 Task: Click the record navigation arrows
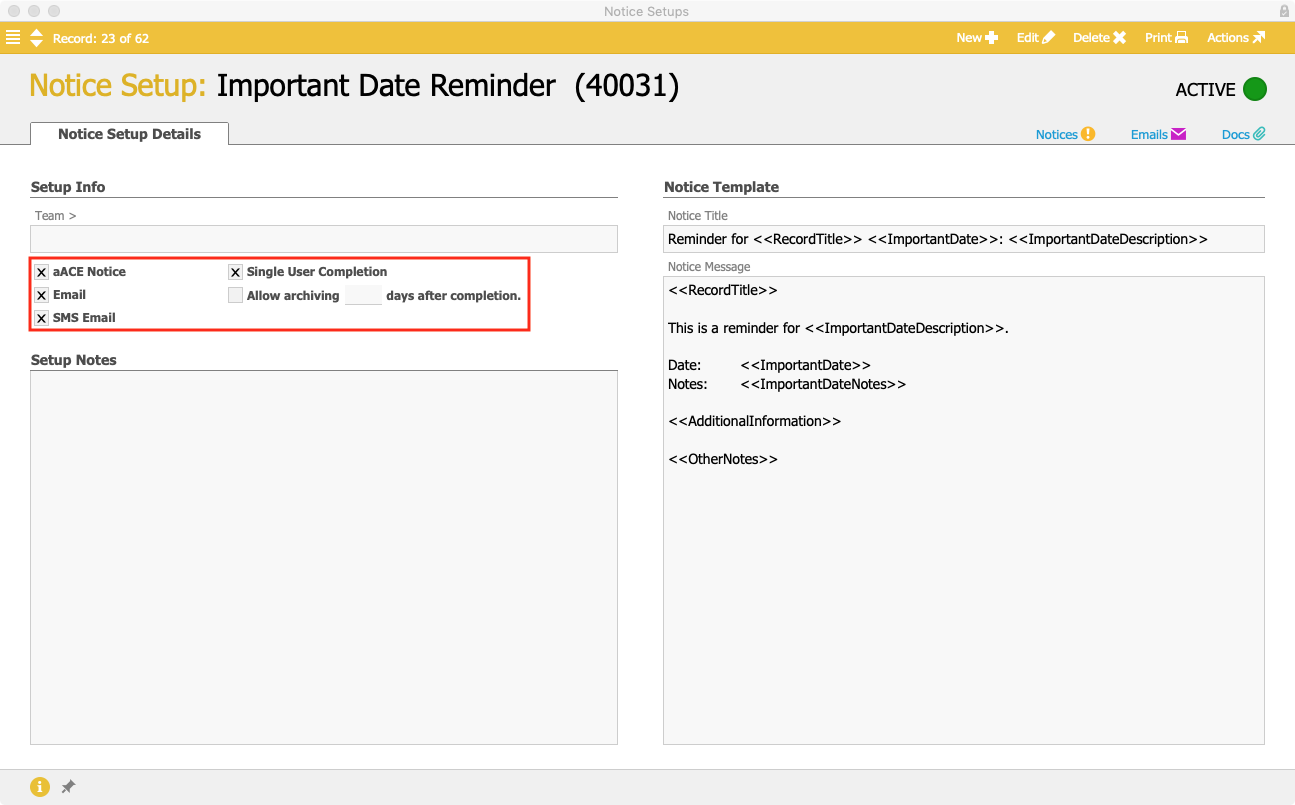(x=37, y=38)
